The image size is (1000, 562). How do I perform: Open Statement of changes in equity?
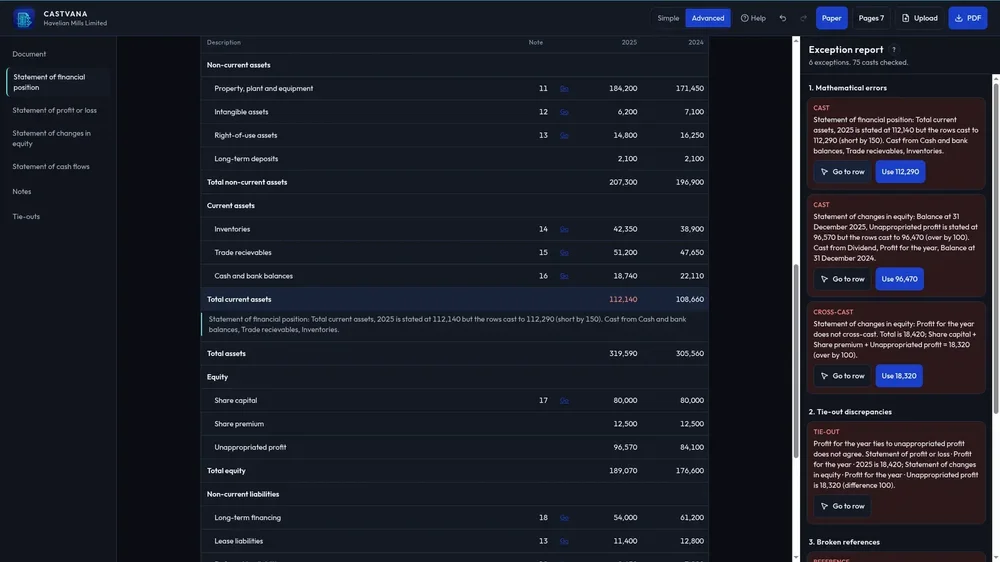pos(52,138)
